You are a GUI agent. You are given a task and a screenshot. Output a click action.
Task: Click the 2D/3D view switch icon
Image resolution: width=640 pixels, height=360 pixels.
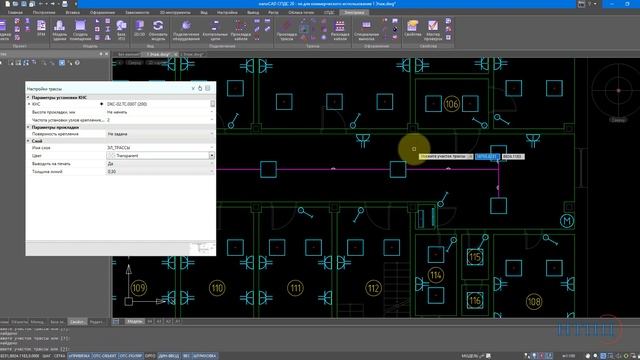coord(139,29)
